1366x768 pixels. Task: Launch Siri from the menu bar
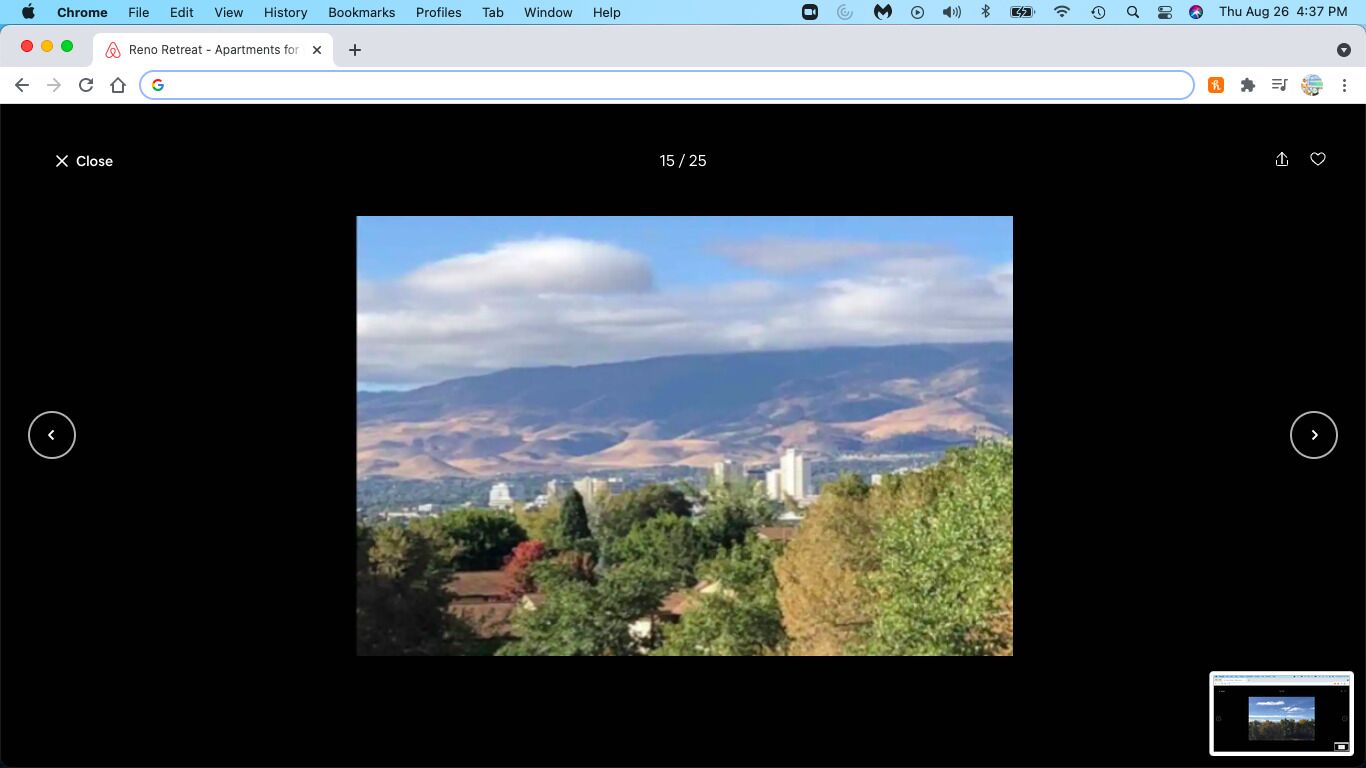[1196, 12]
